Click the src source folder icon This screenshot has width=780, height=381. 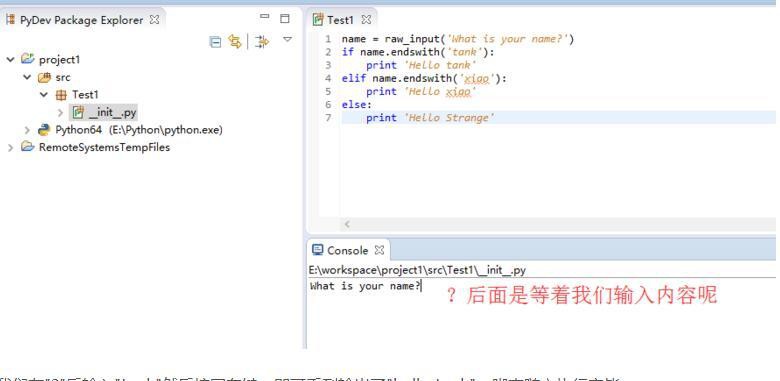(44, 78)
